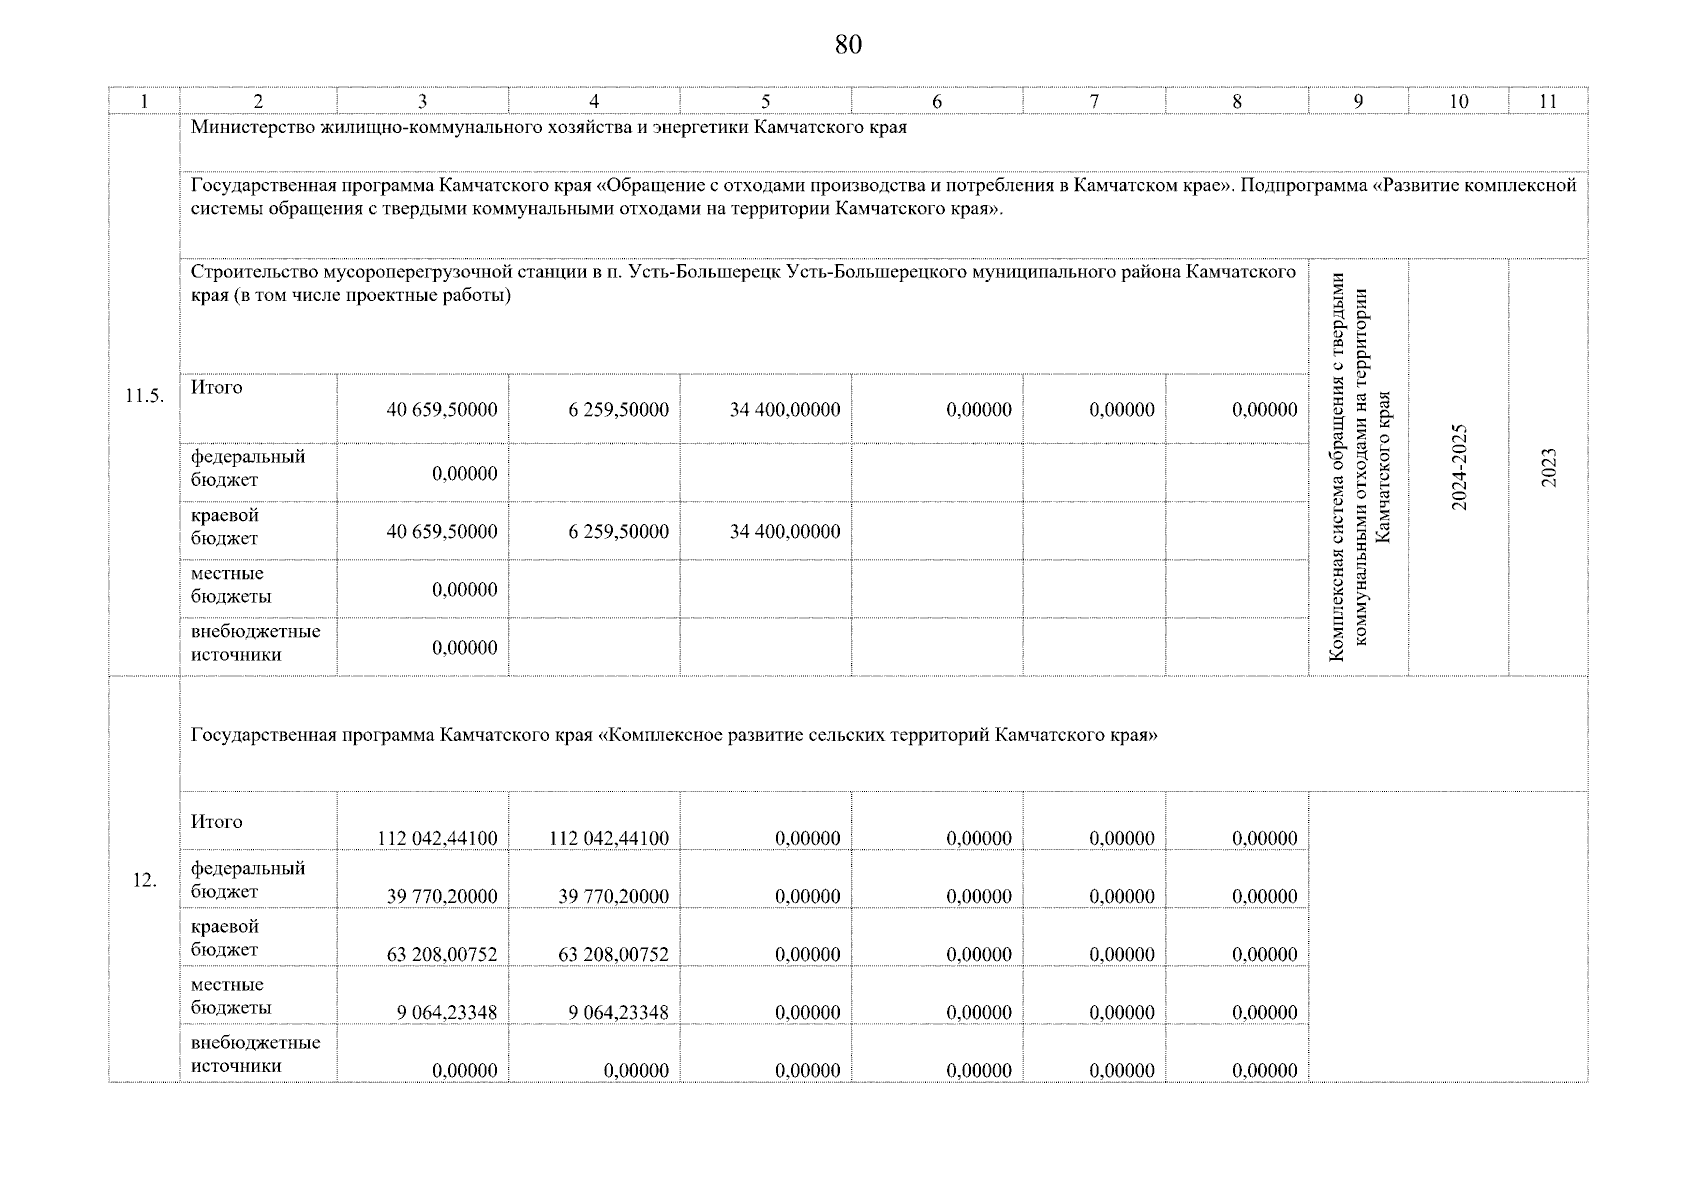Click the vertical 2023 year cell

1548,467
